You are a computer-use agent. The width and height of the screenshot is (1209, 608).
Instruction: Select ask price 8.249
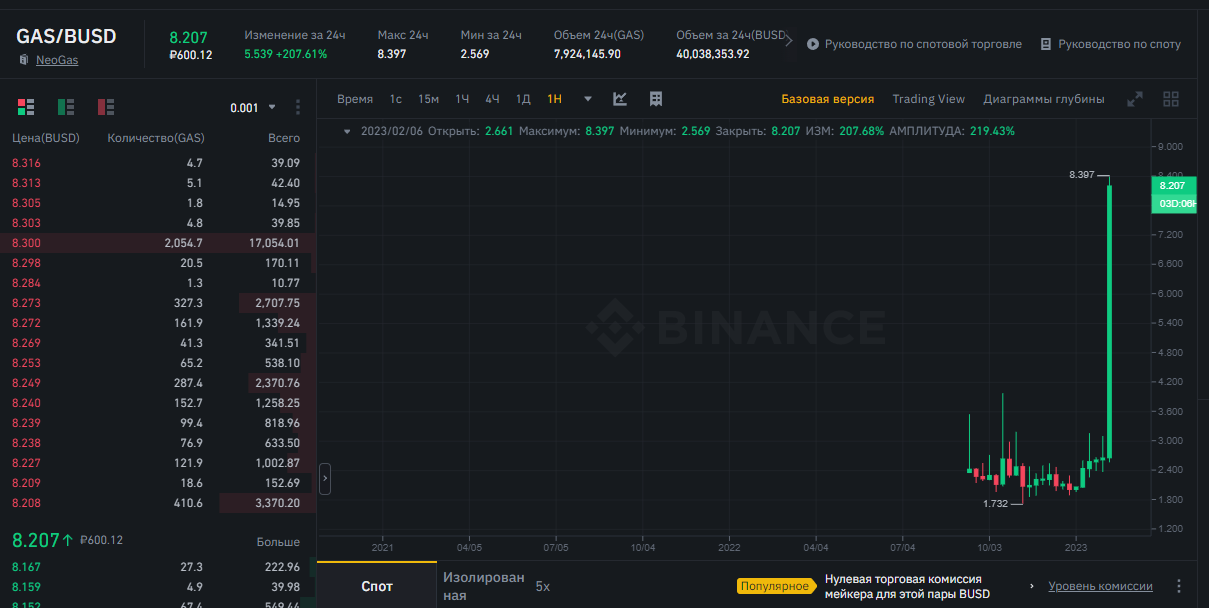click(27, 383)
